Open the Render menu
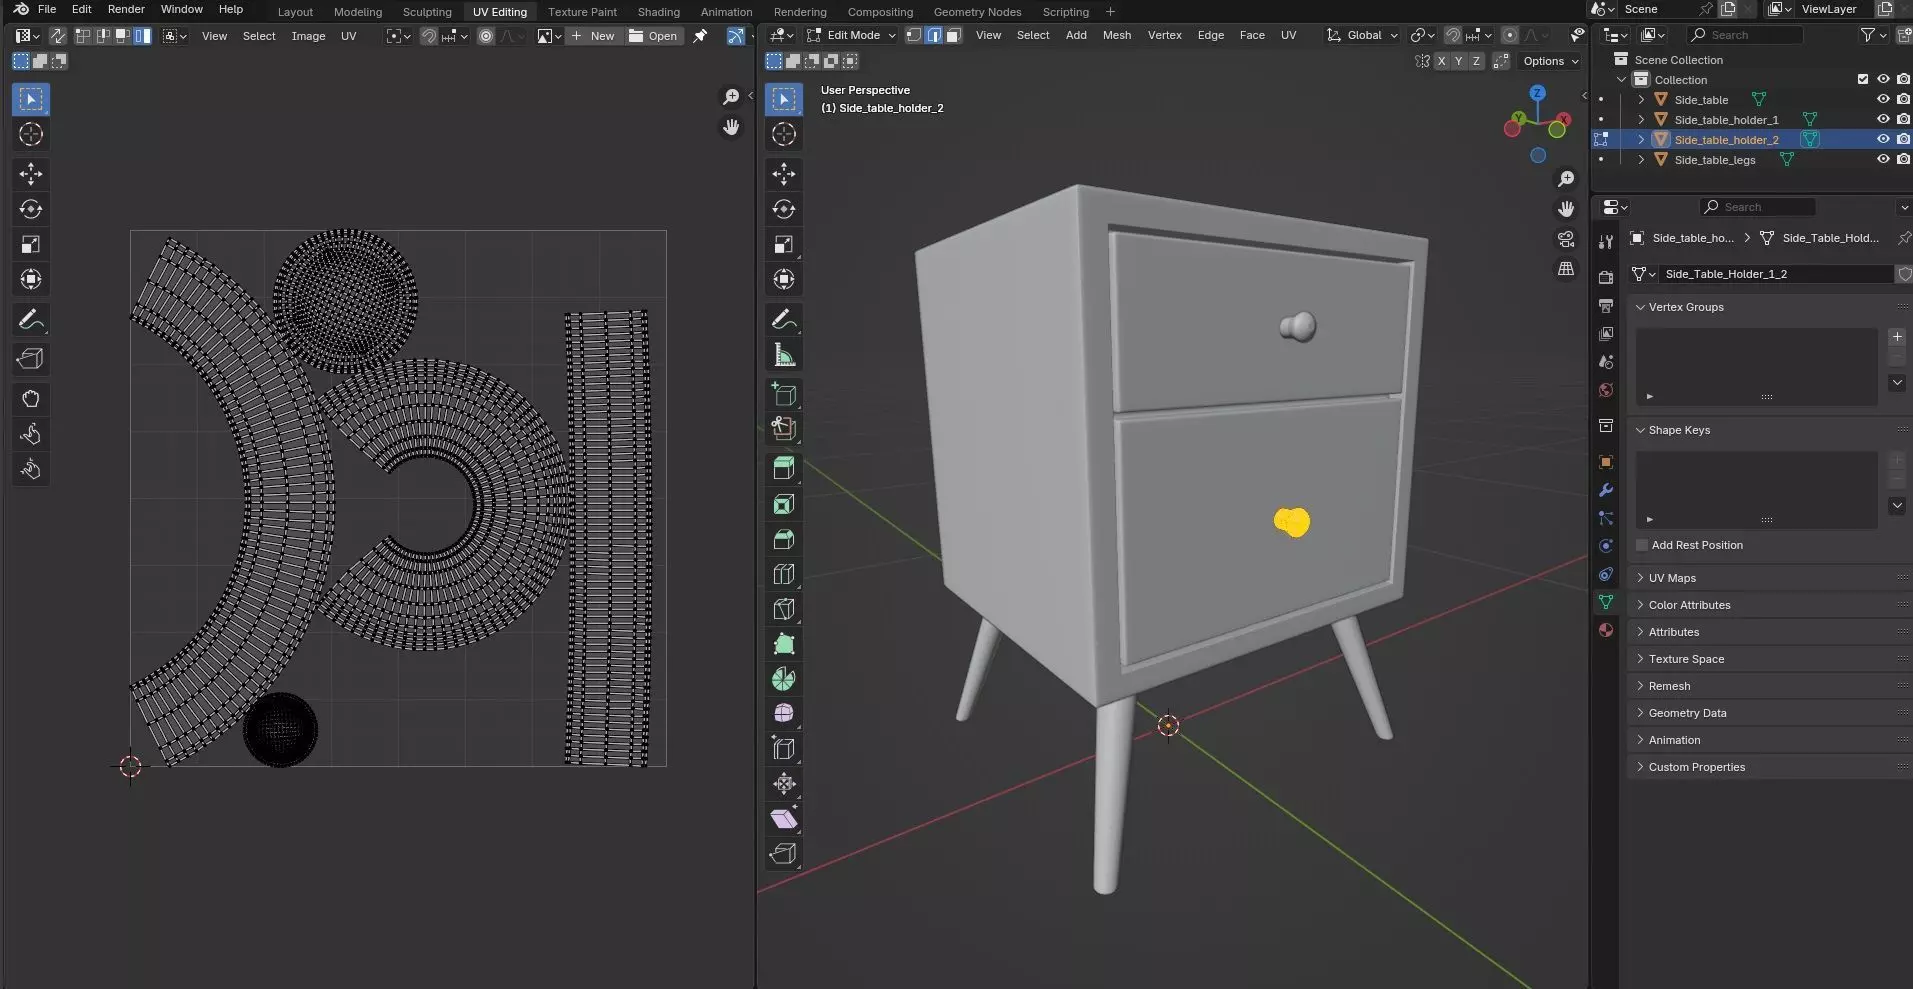Image resolution: width=1913 pixels, height=989 pixels. click(x=126, y=9)
